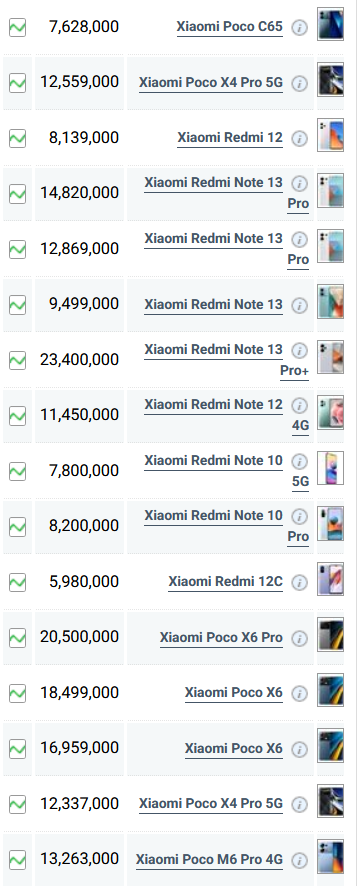
Task: Open price chart icon for Poco X6 Pro
Action: point(18,637)
